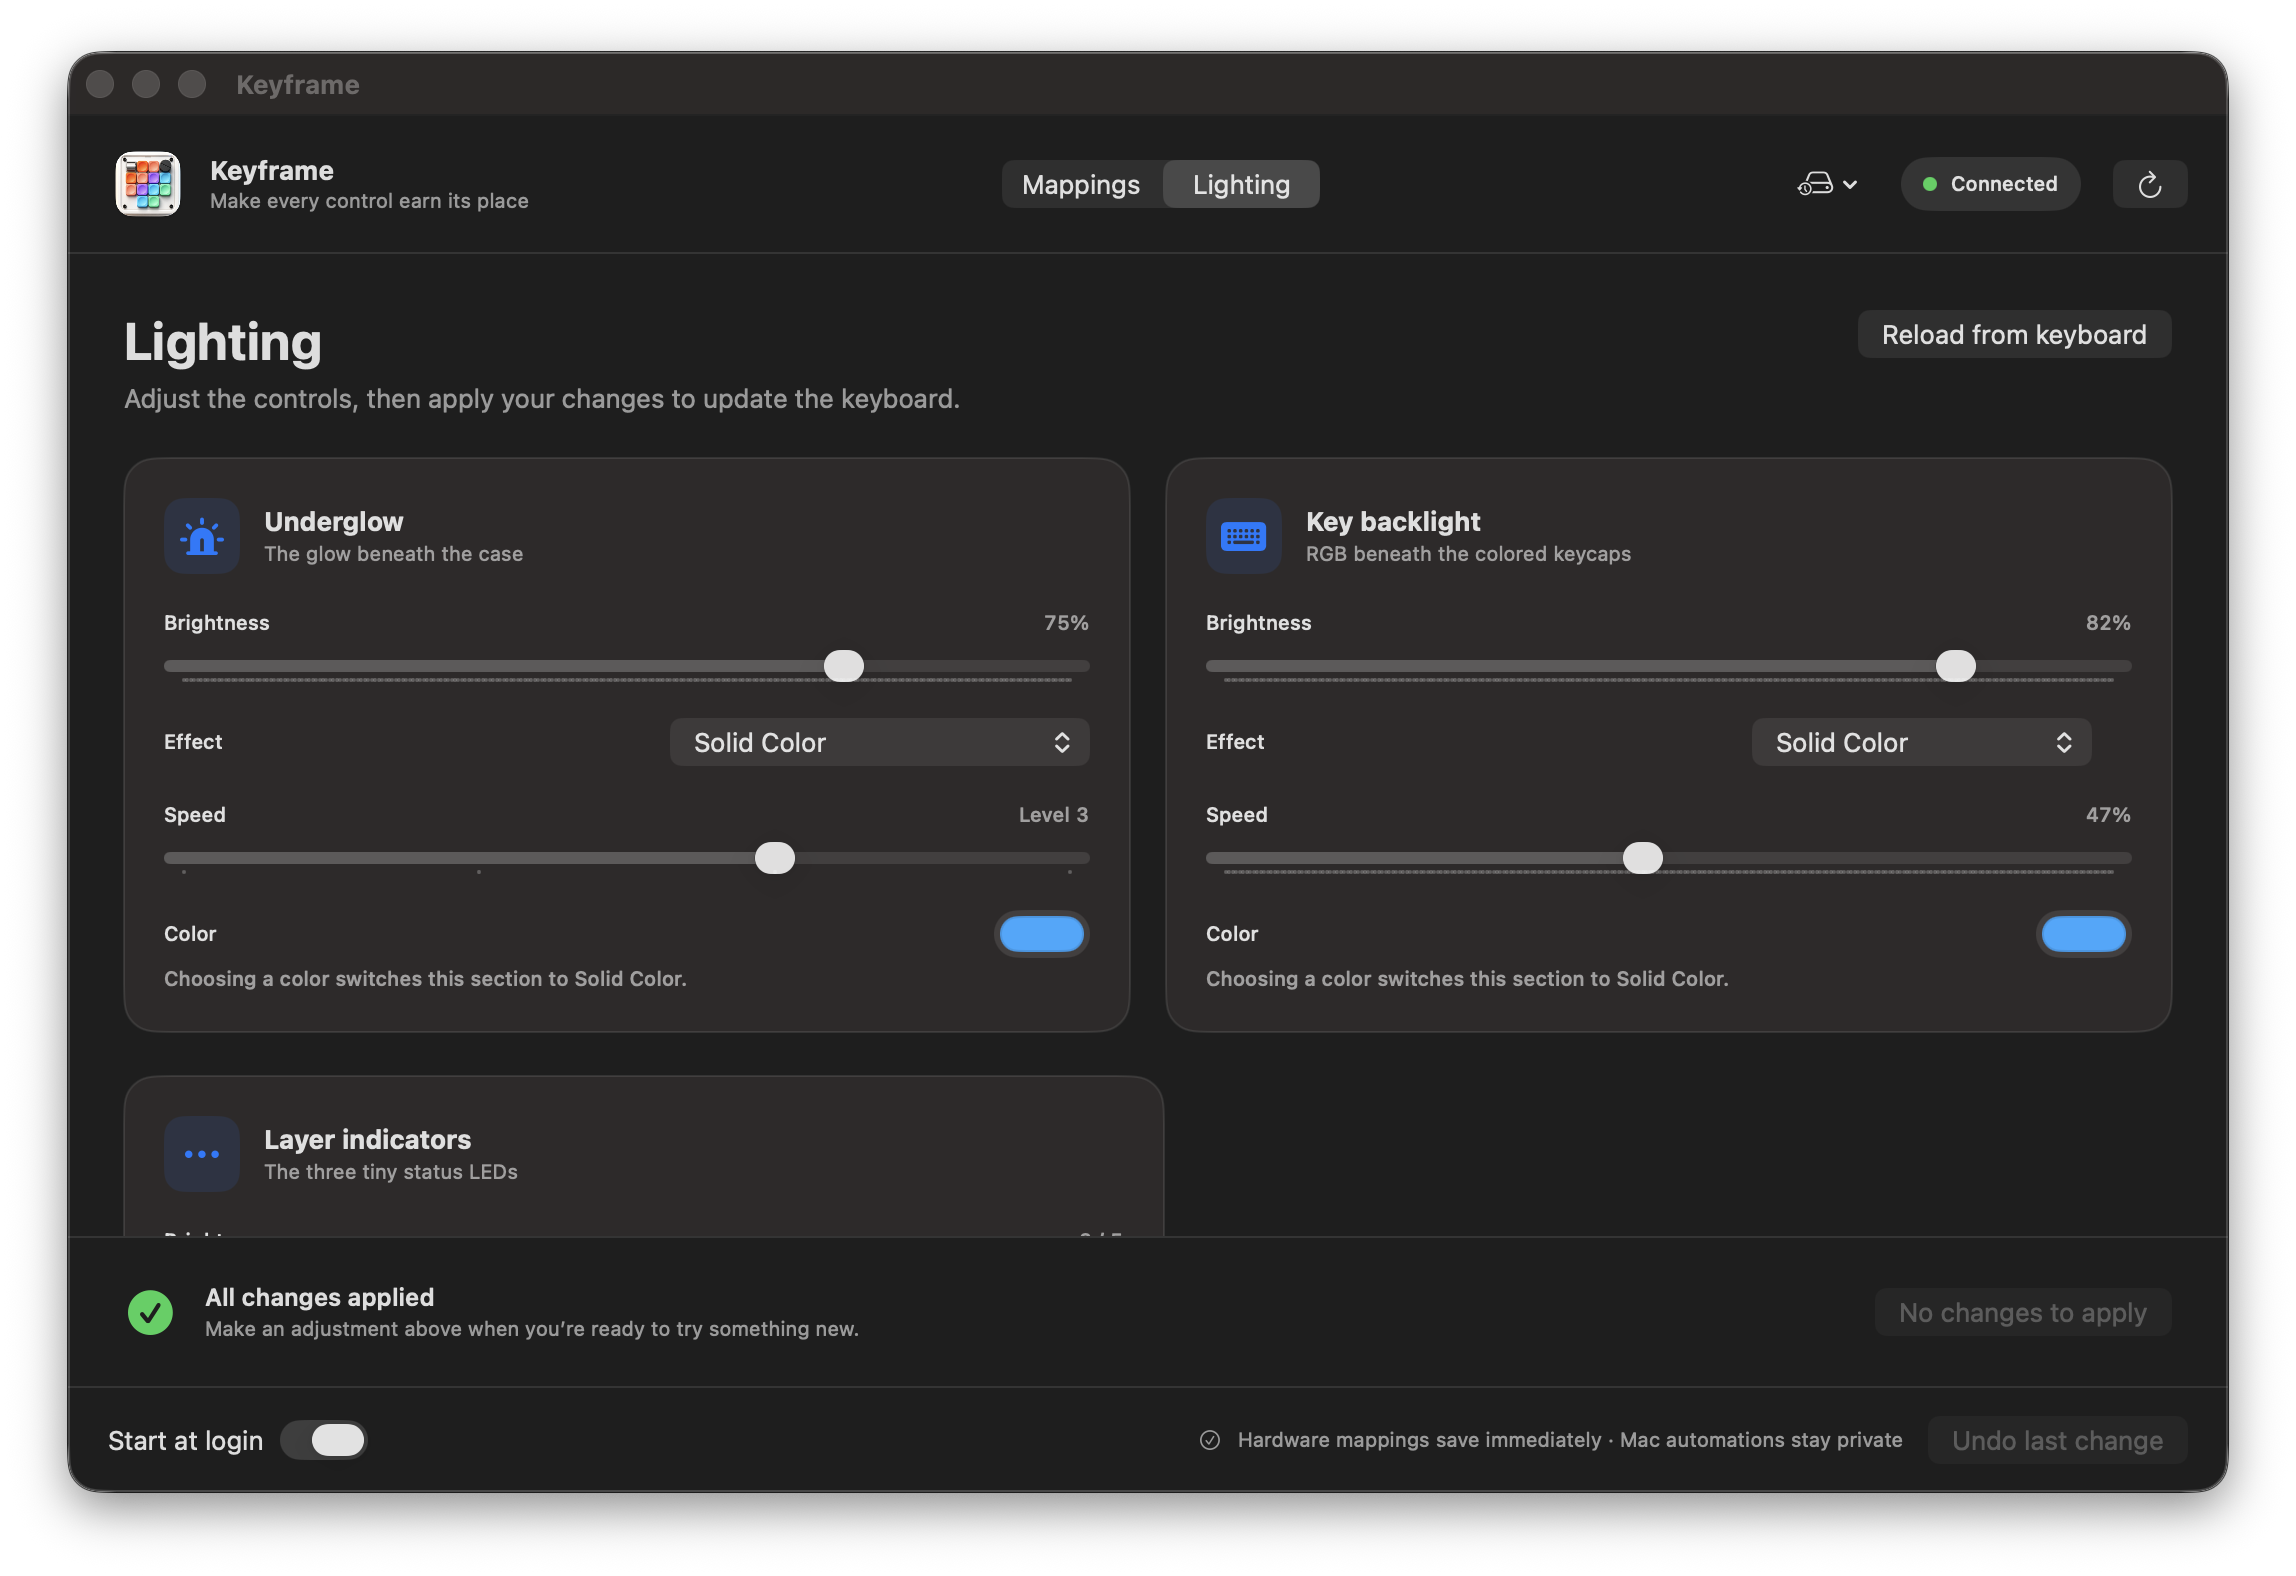Viewport: 2296px width, 1576px height.
Task: Click the Layer indicators card title
Action: tap(367, 1139)
